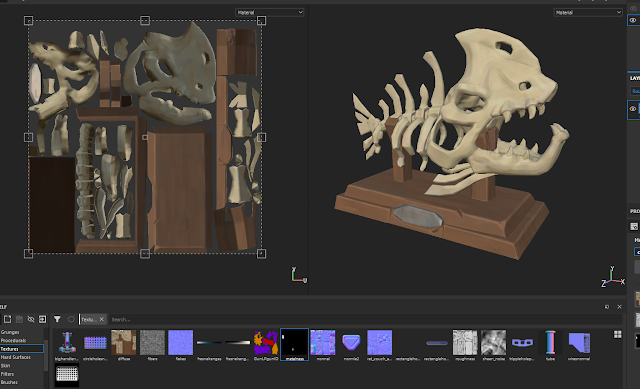The height and width of the screenshot is (389, 640).
Task: Select the circleholes texture thumbnail
Action: pyautogui.click(x=95, y=342)
